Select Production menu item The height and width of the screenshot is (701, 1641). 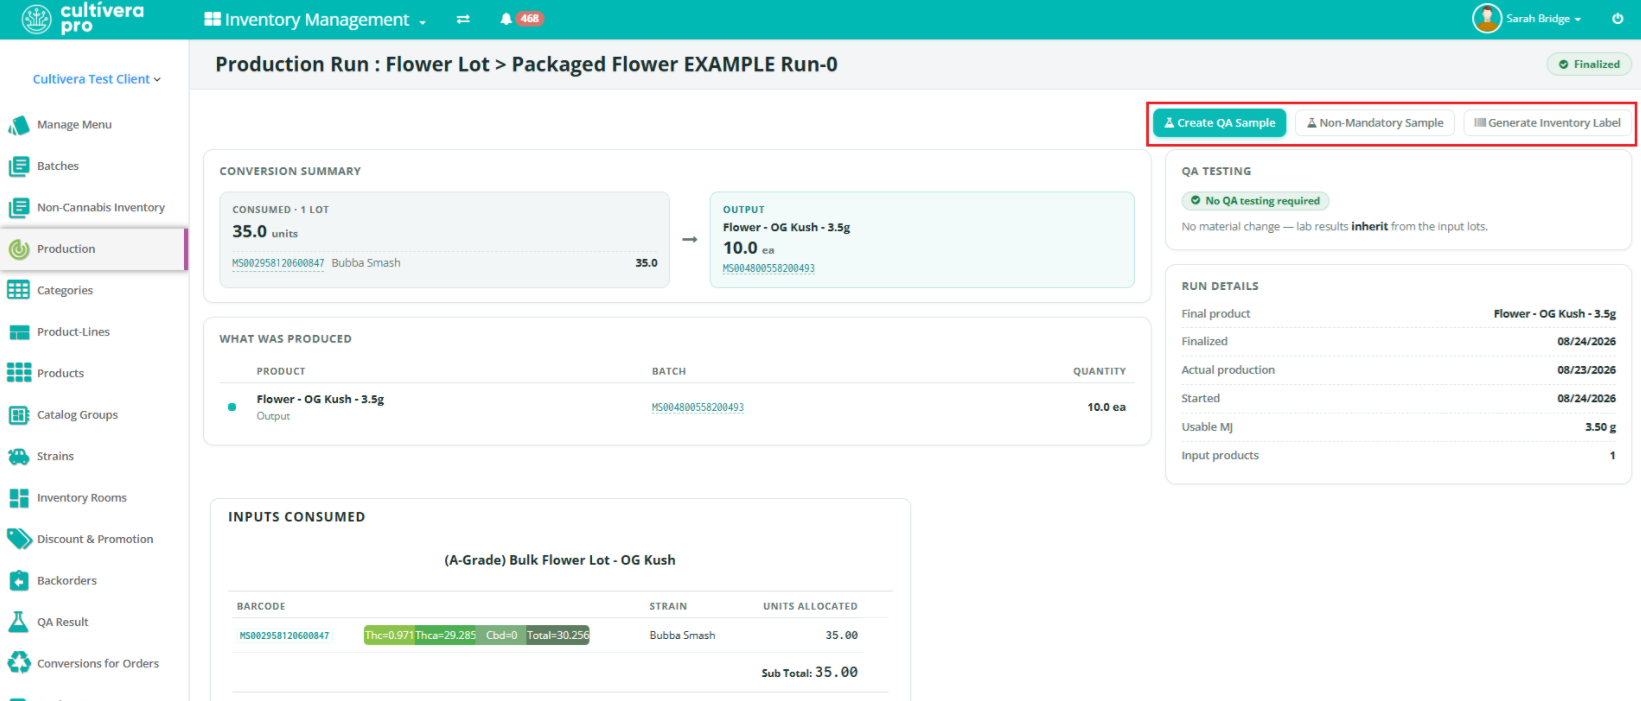click(66, 249)
